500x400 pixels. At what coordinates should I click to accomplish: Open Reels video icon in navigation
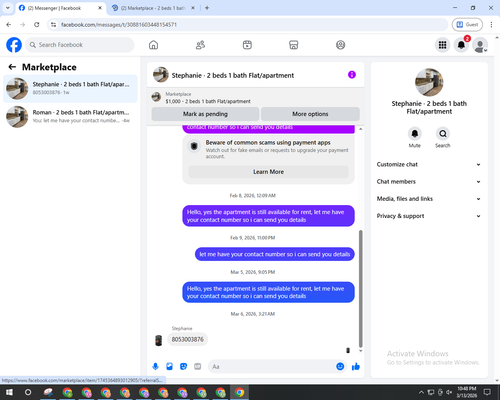[247, 45]
